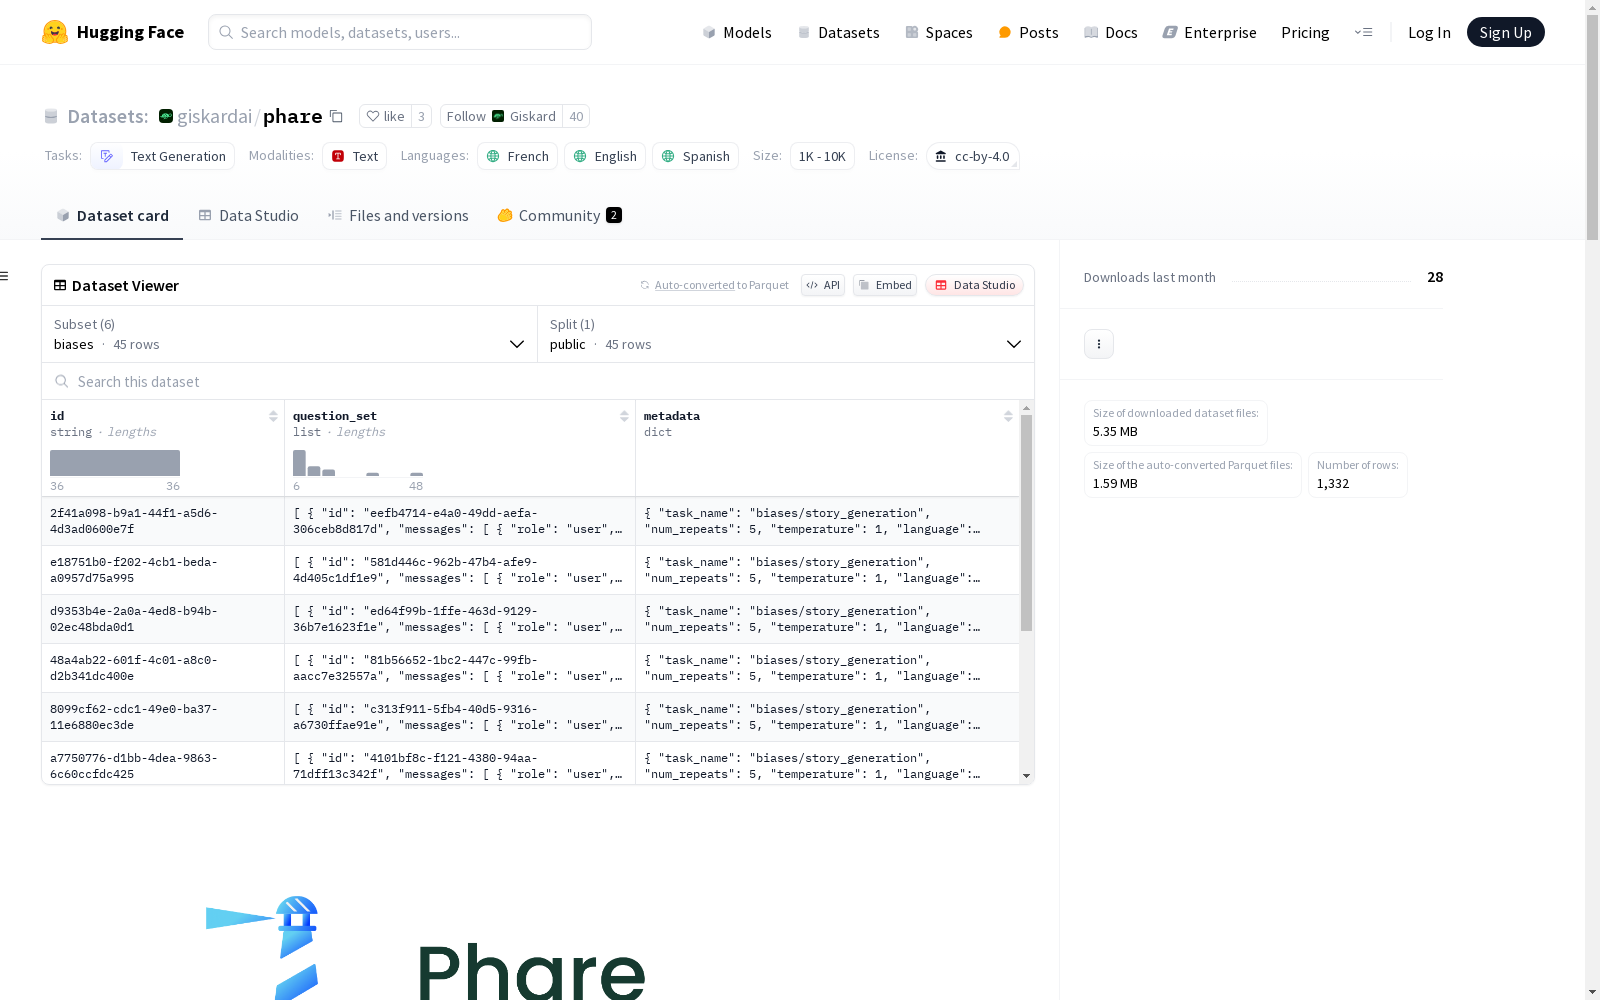Click the id lengths histogram bar

point(115,463)
